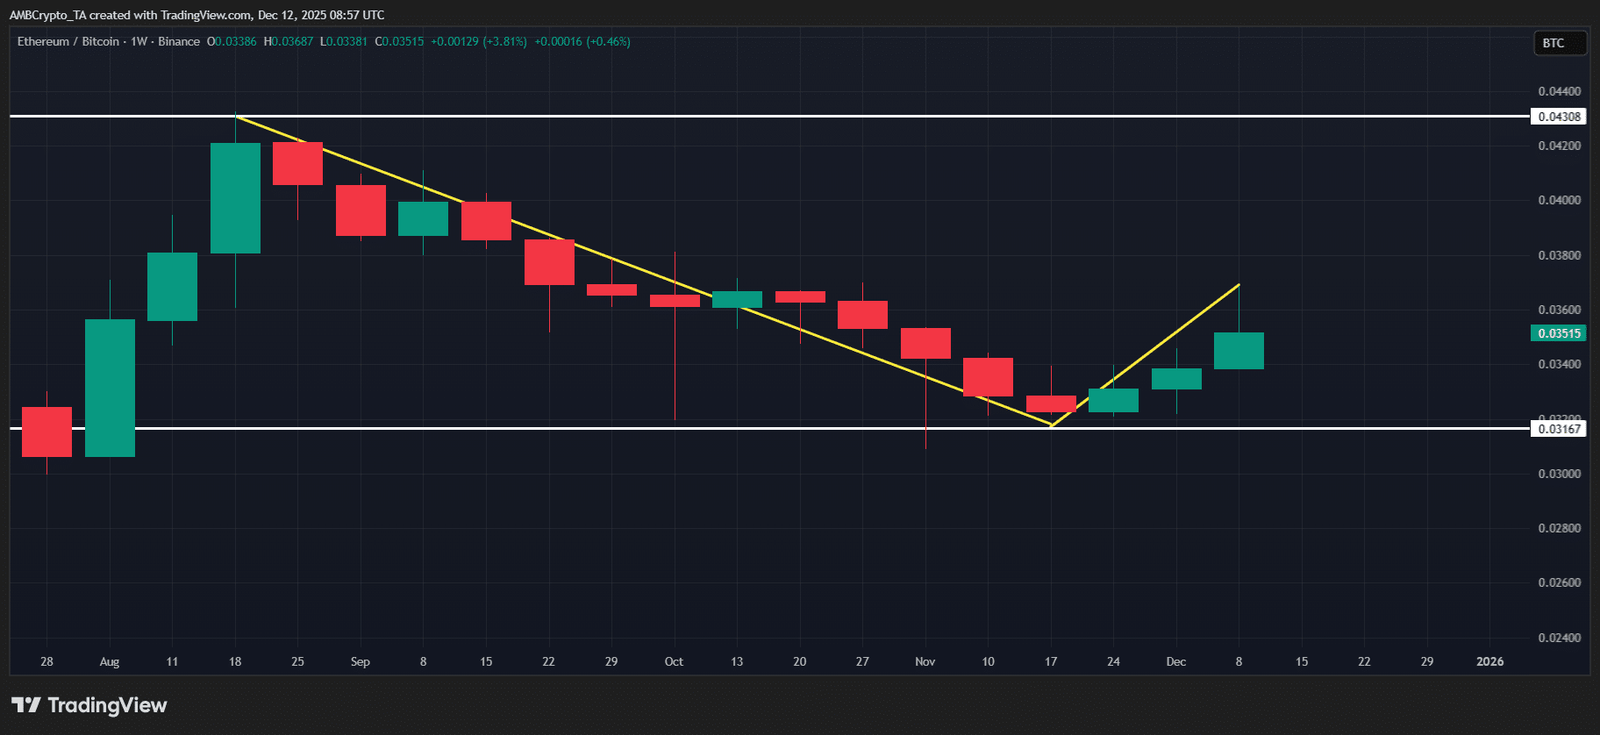Click the TradingView logo icon
Viewport: 1600px width, 735px height.
click(x=26, y=705)
